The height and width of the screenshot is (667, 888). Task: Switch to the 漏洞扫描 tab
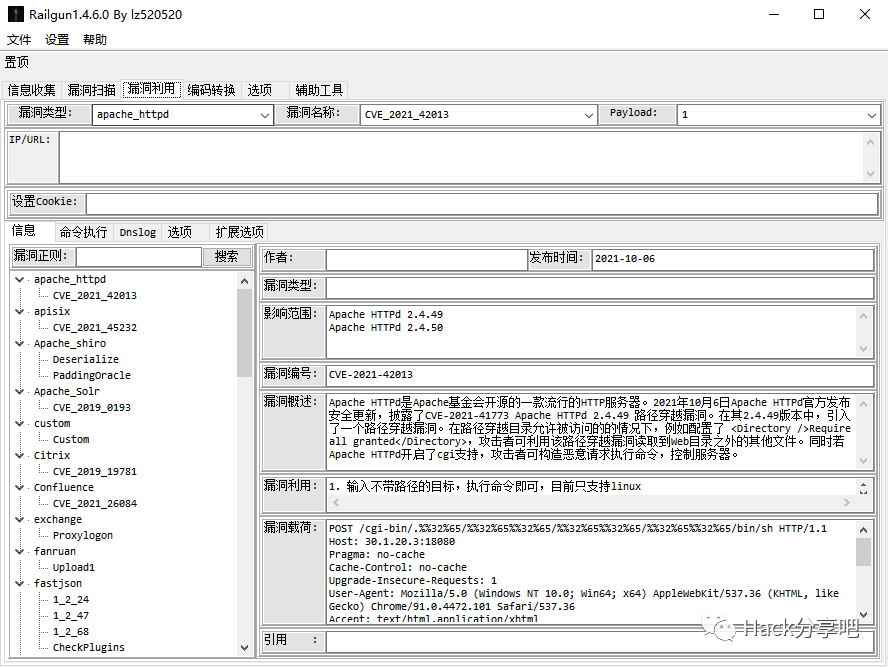92,90
